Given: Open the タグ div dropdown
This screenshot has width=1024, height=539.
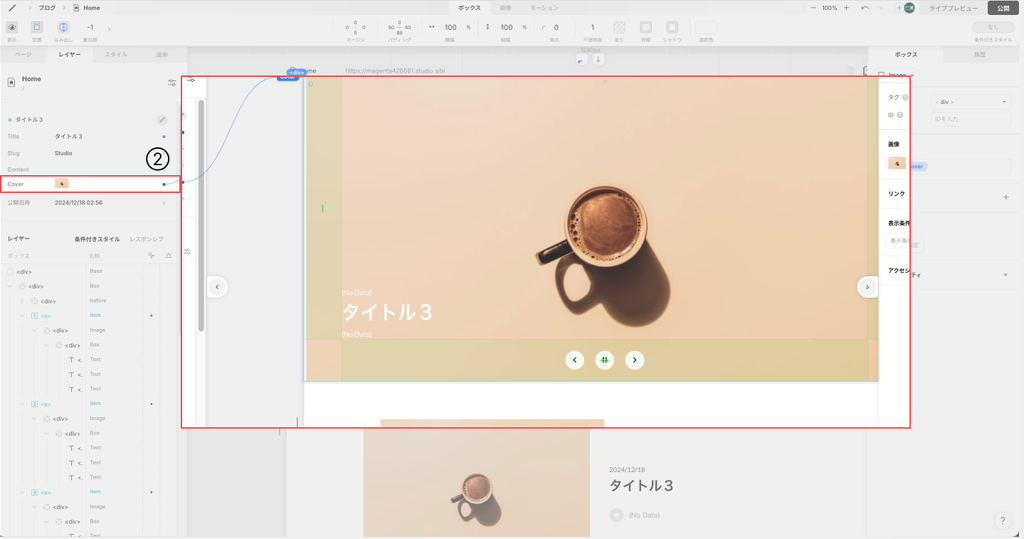Looking at the screenshot, I should click(x=970, y=101).
